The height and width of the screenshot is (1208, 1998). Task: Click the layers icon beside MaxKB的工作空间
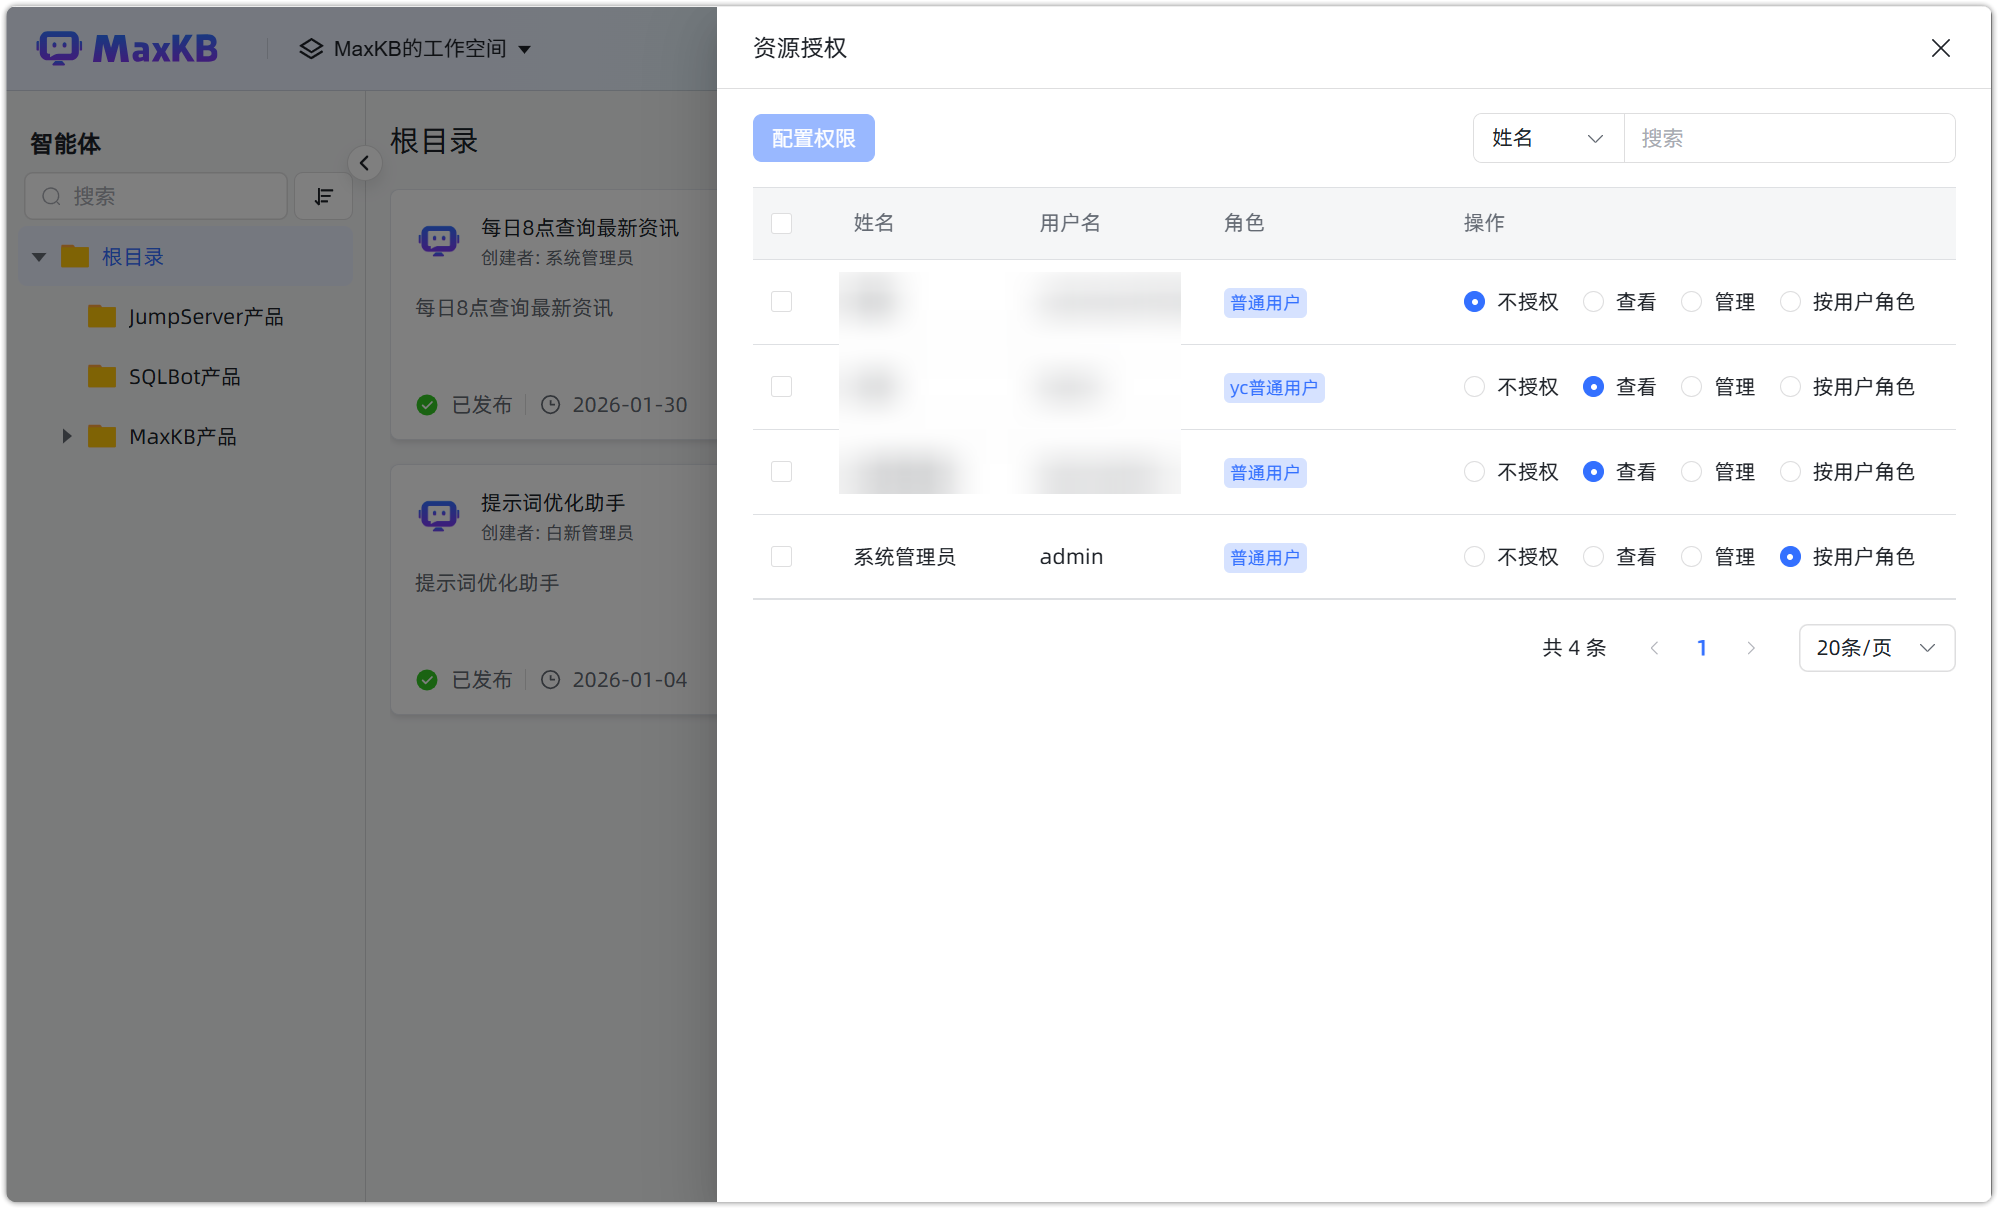[310, 47]
